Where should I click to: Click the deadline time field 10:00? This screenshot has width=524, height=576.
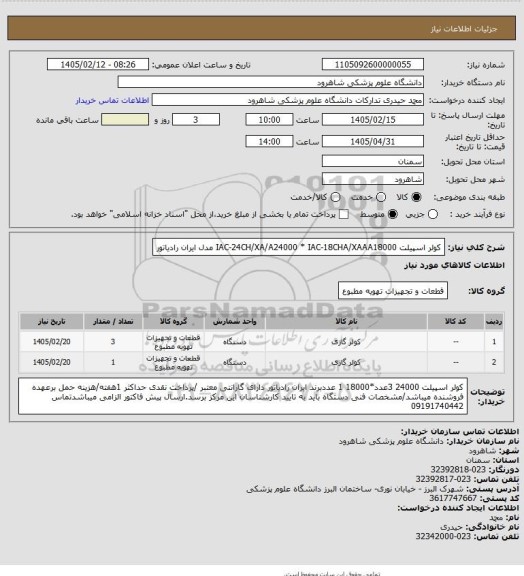(269, 120)
